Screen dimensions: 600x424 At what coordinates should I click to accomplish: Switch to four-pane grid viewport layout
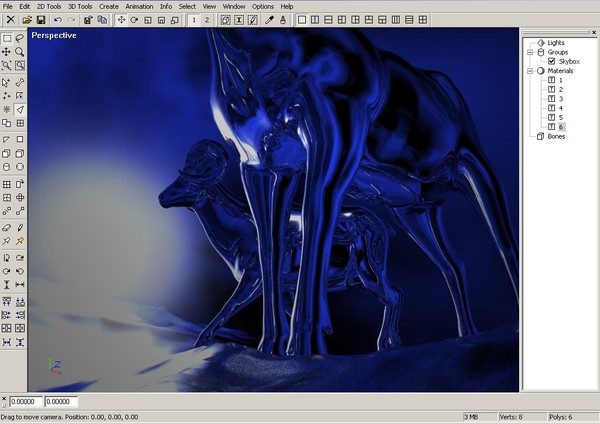point(423,20)
